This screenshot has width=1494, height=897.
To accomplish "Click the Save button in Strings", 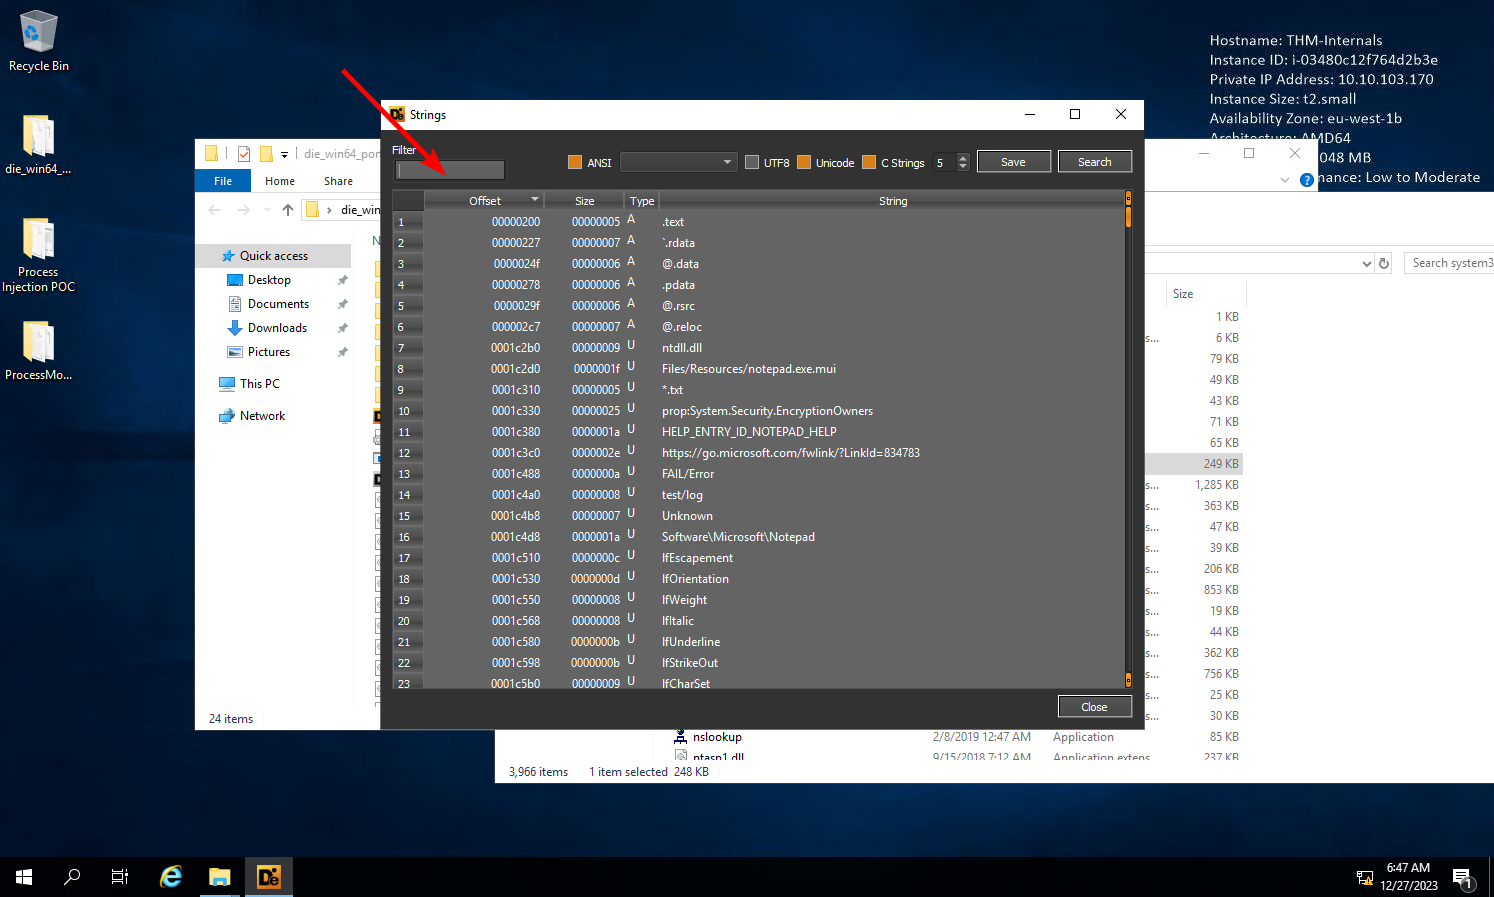I will [x=1013, y=162].
